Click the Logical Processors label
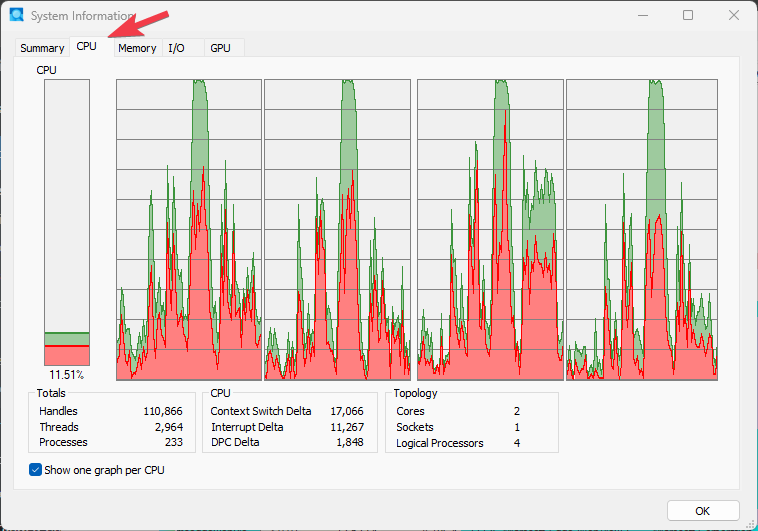The image size is (758, 531). click(439, 443)
